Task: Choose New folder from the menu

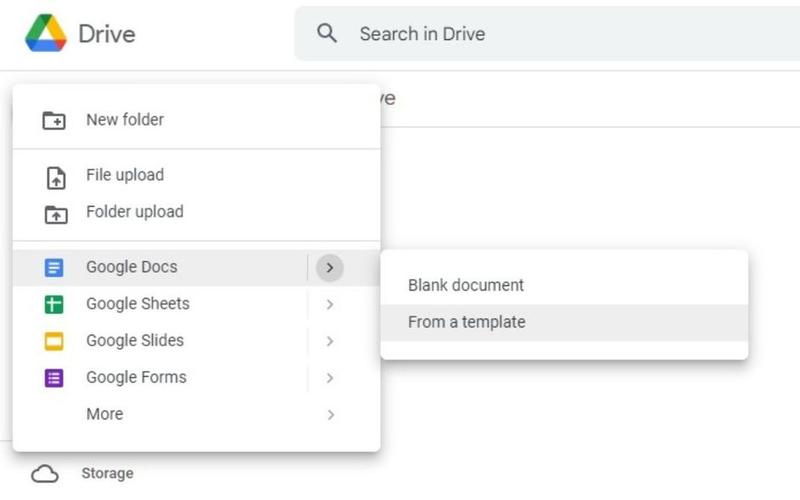Action: click(196, 120)
